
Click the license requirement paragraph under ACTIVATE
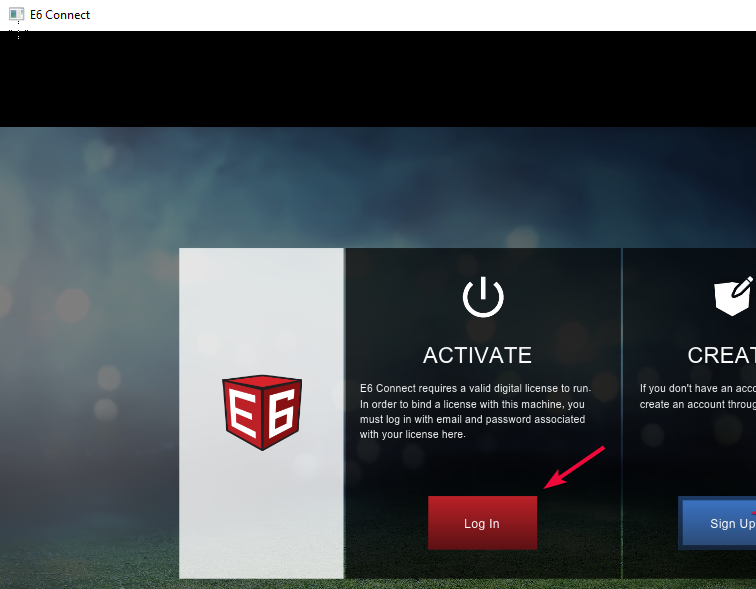(x=475, y=411)
